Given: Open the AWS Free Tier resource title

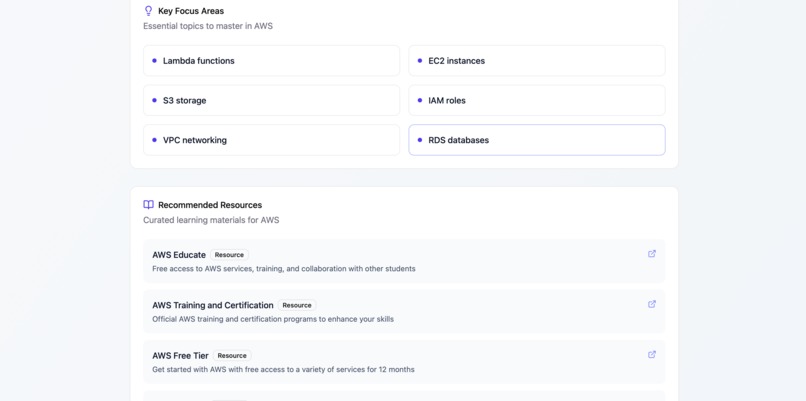Looking at the screenshot, I should pos(180,355).
